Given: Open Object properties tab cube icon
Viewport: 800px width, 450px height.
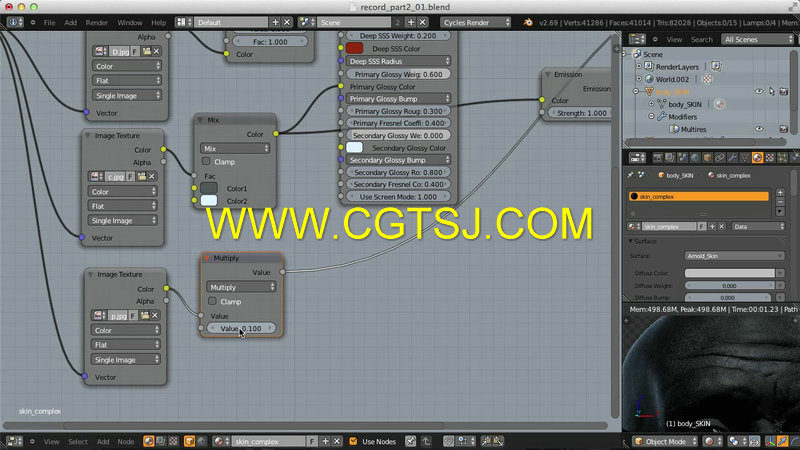Looking at the screenshot, I should tap(707, 158).
